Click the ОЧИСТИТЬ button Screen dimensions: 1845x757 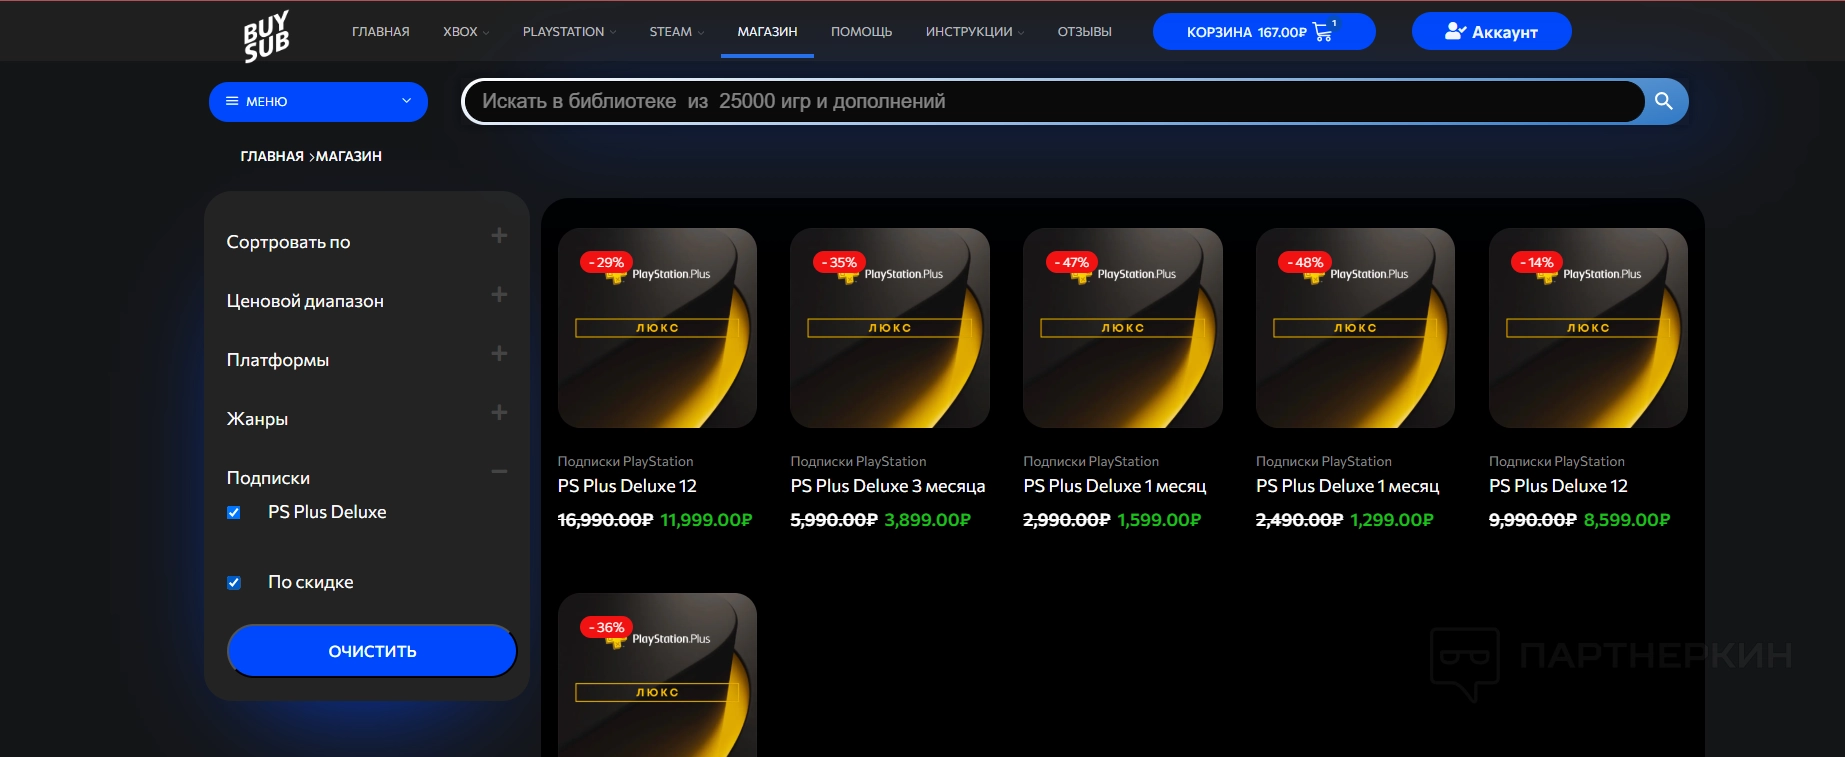coord(372,651)
